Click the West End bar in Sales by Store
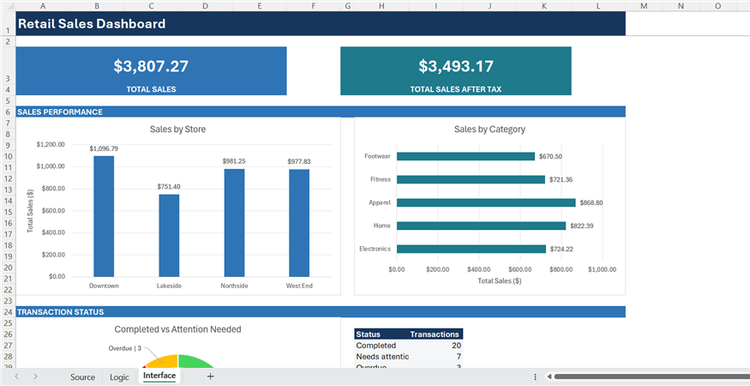This screenshot has height=386, width=750. tap(299, 223)
